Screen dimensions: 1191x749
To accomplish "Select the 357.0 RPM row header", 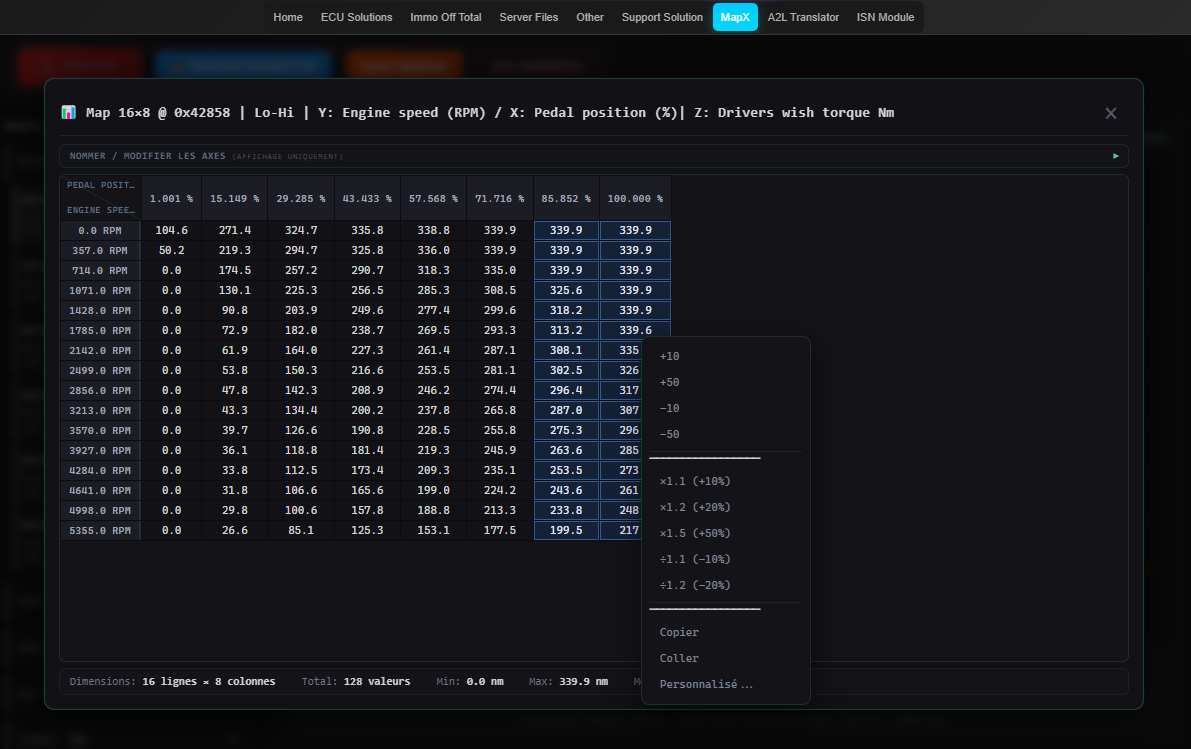I will 100,250.
